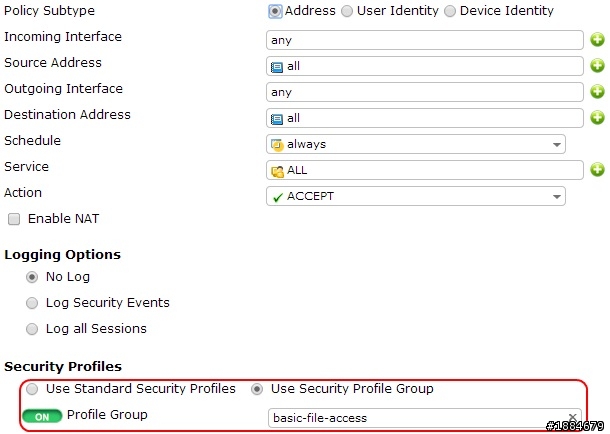Add a Service with the green plus

click(x=597, y=170)
